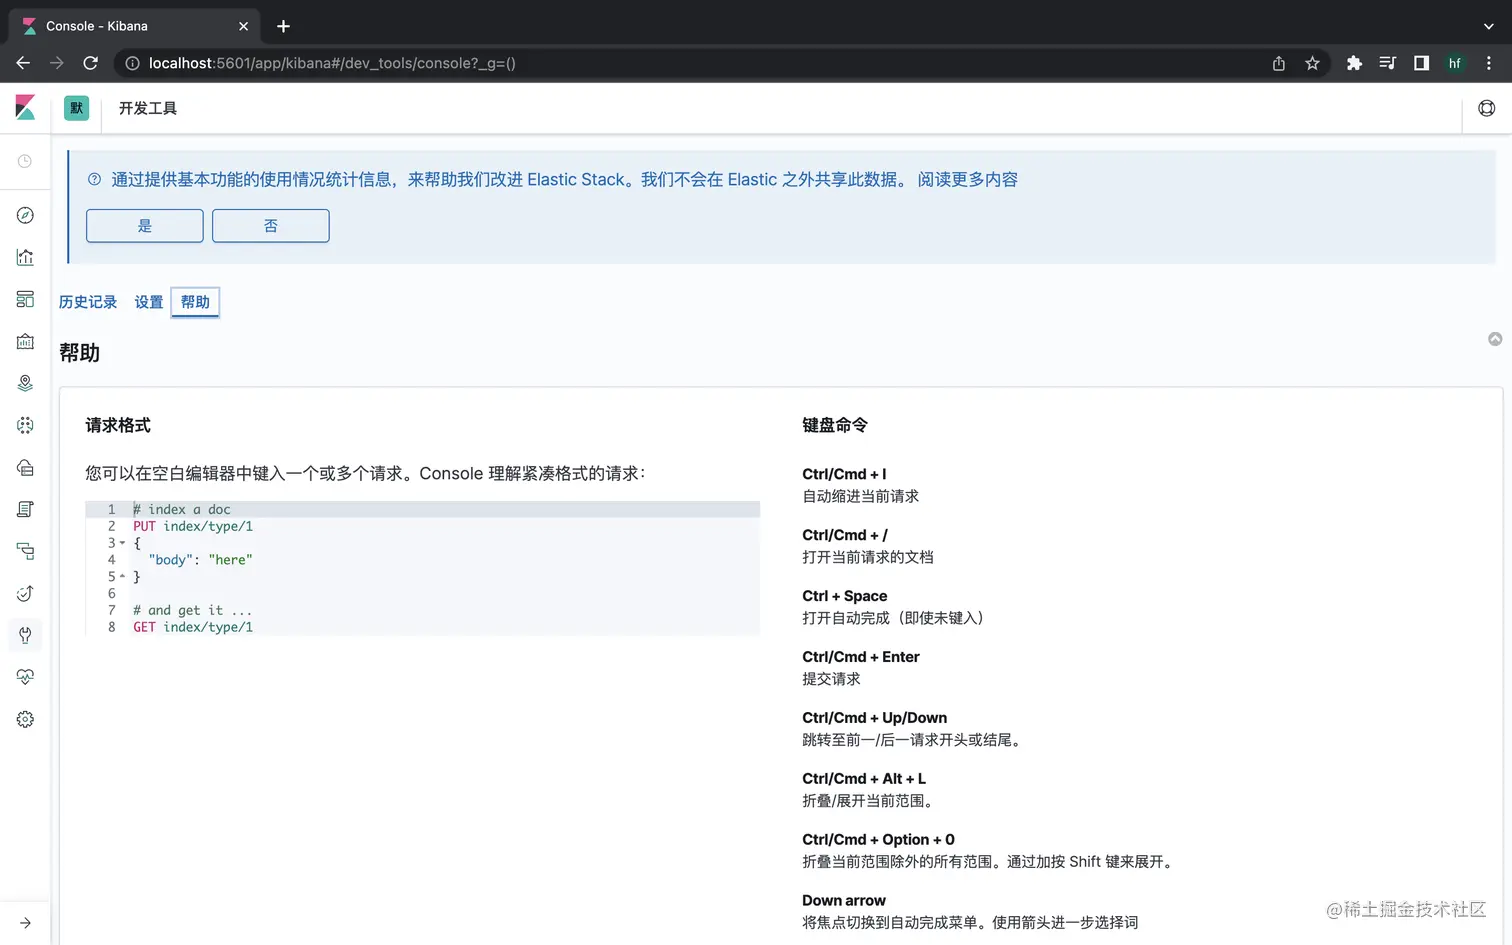
Task: Open the 阅读更多内容 link
Action: tap(968, 180)
